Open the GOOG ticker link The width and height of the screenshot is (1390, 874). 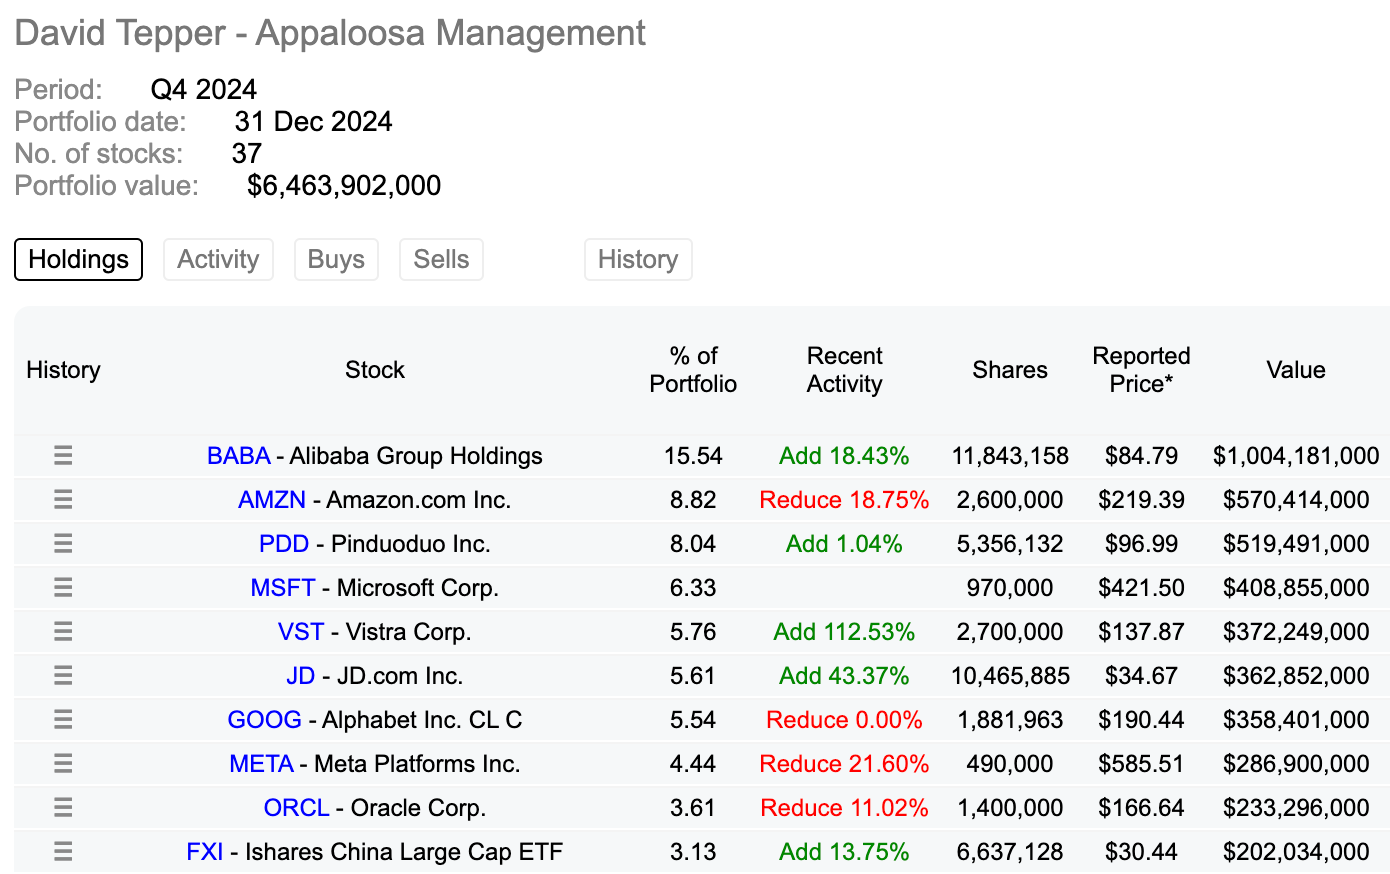(265, 720)
